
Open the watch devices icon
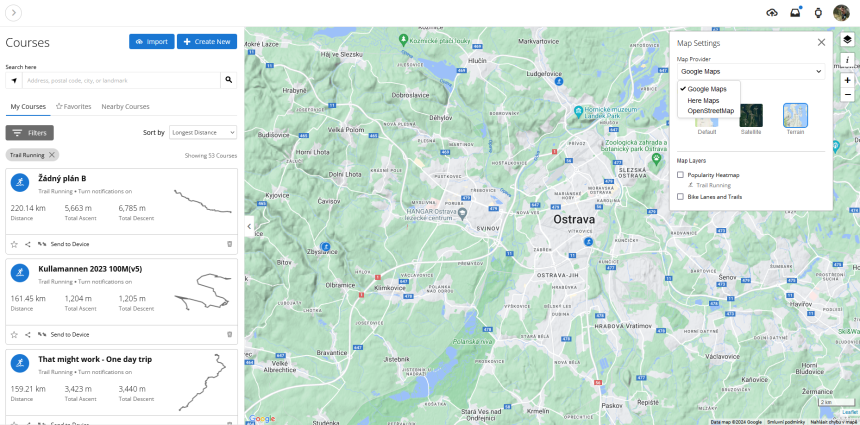coord(818,13)
